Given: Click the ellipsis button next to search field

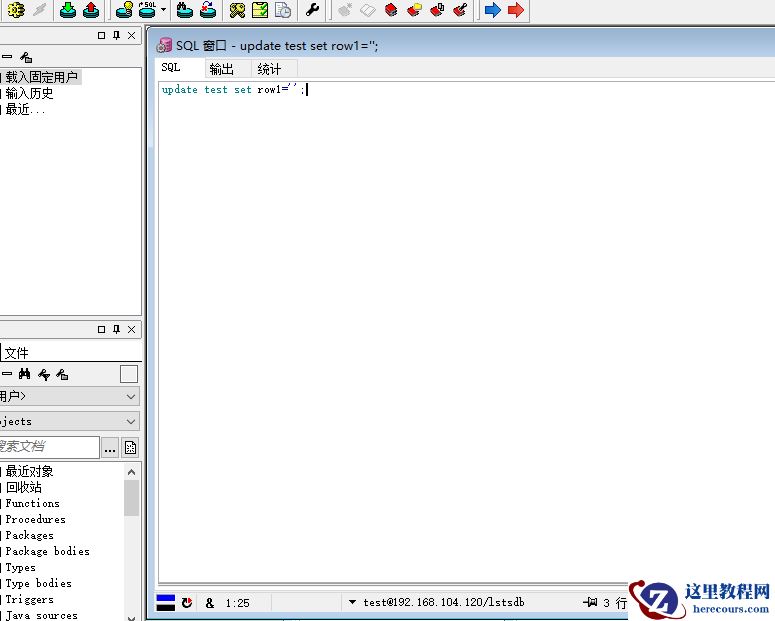Looking at the screenshot, I should tap(110, 448).
